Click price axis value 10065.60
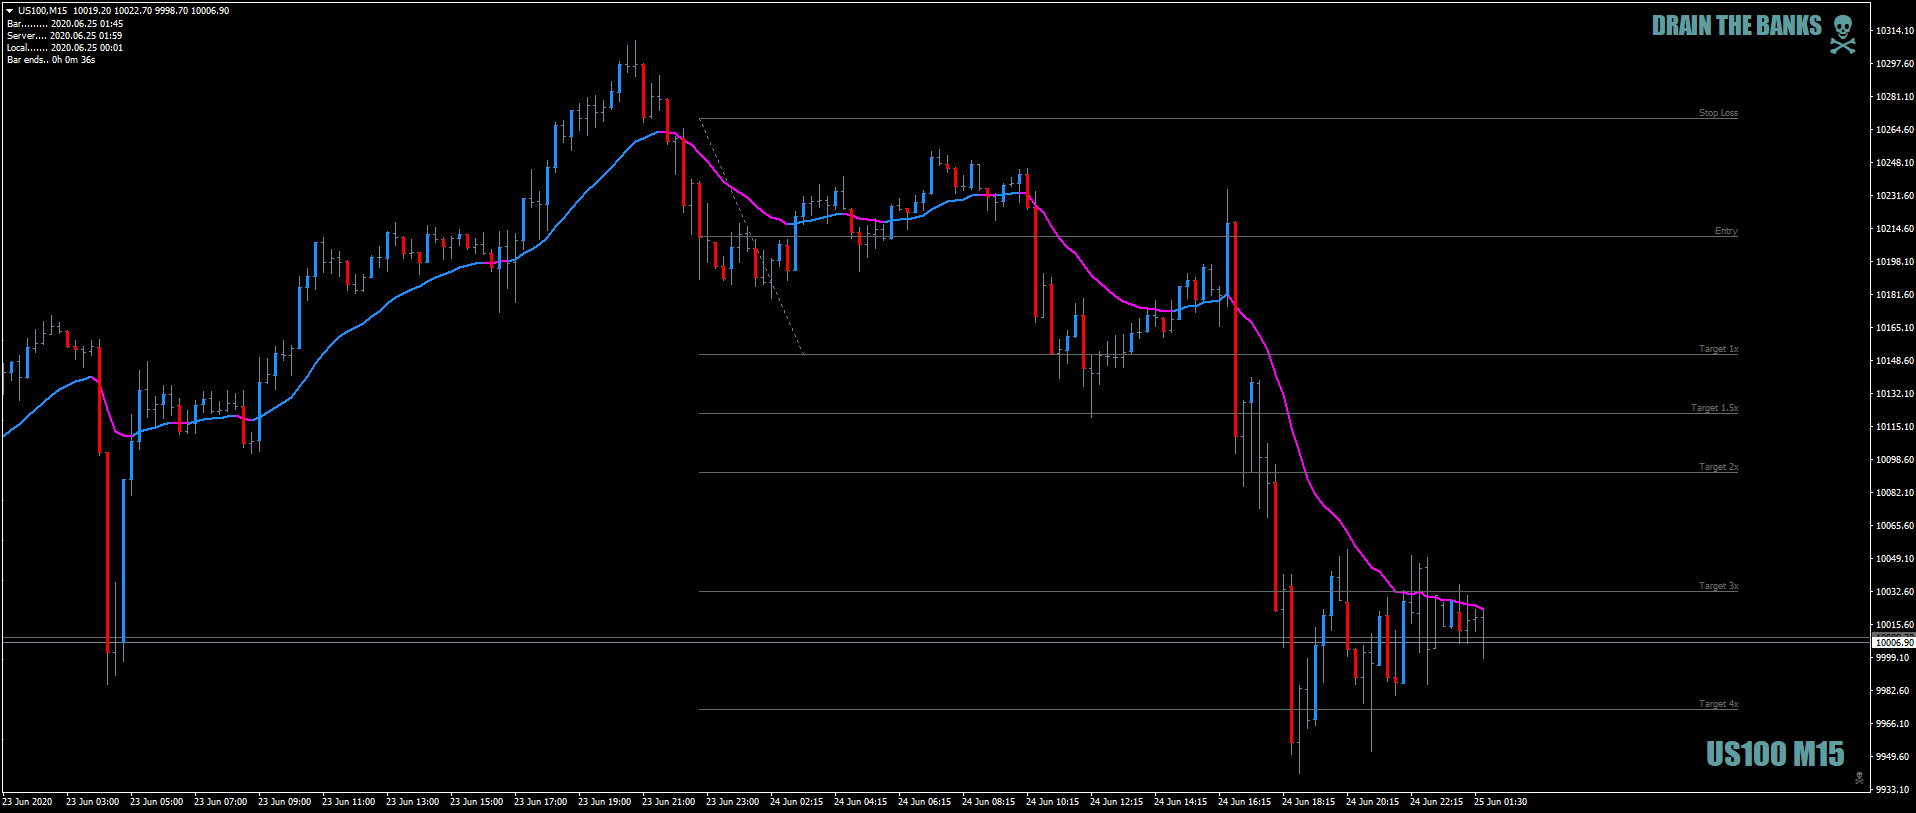This screenshot has width=1916, height=813. click(x=1894, y=526)
